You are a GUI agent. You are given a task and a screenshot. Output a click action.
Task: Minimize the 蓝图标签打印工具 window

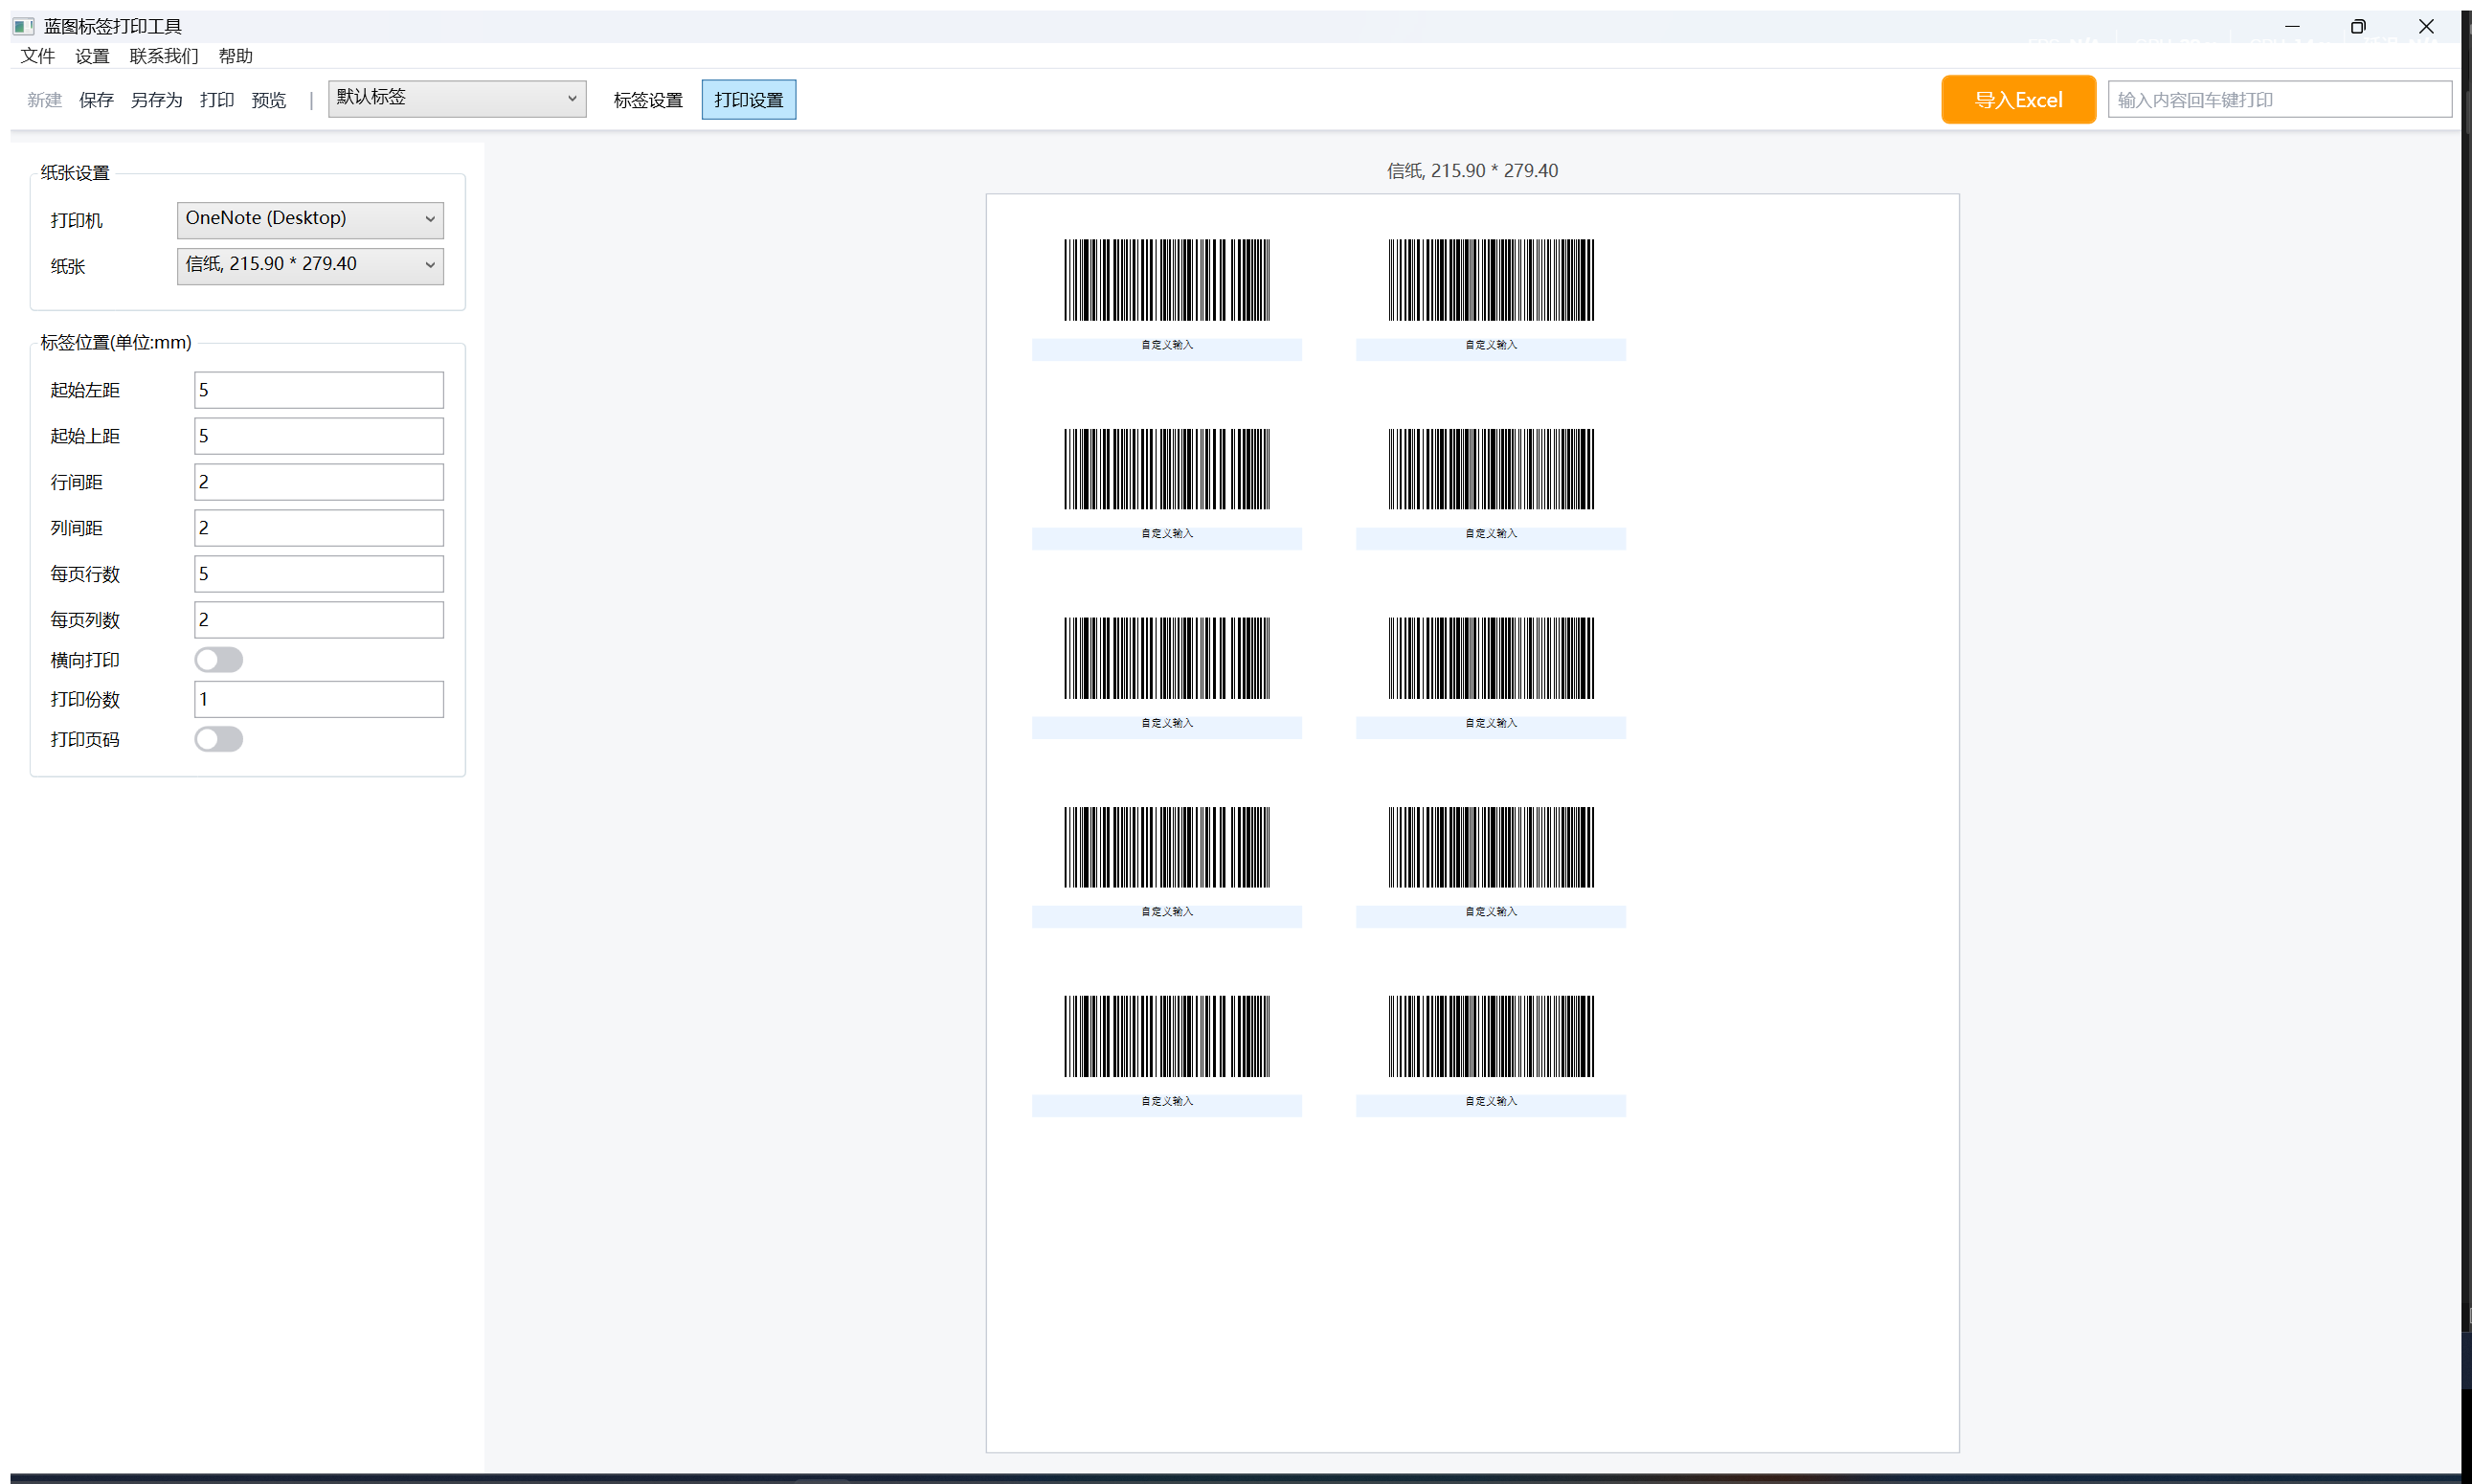(2292, 26)
